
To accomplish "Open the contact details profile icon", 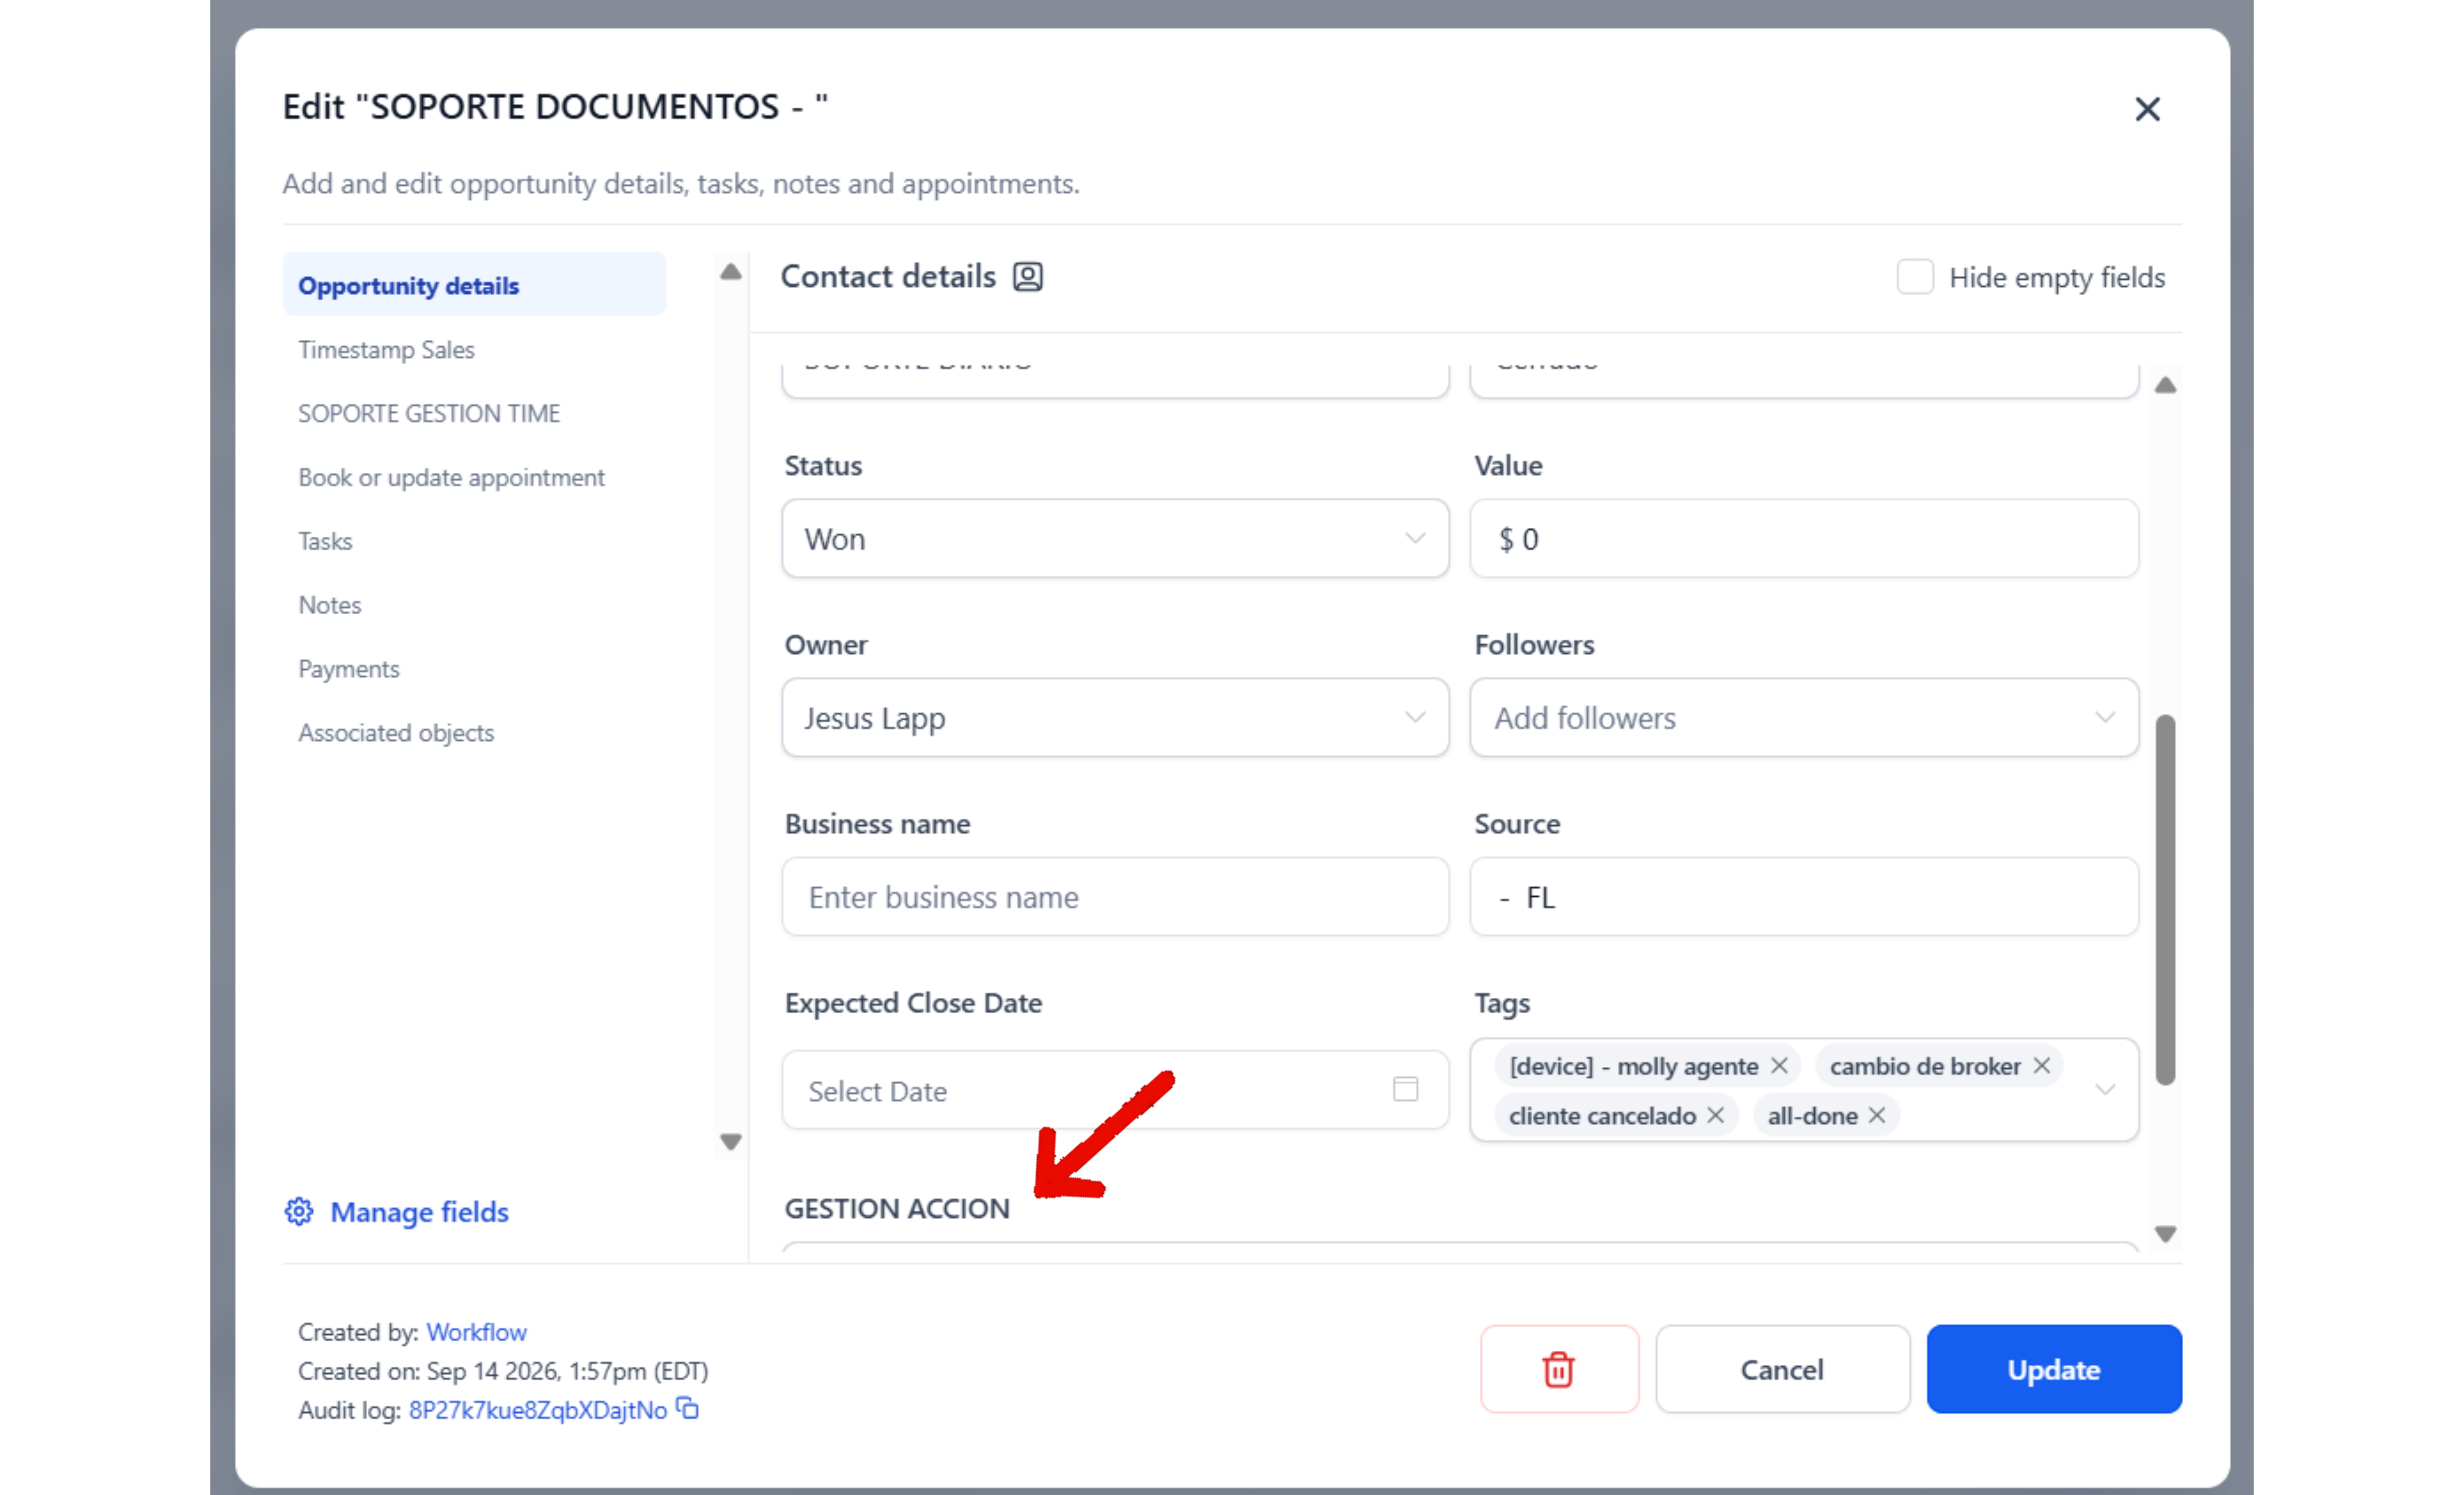I will 1028,277.
